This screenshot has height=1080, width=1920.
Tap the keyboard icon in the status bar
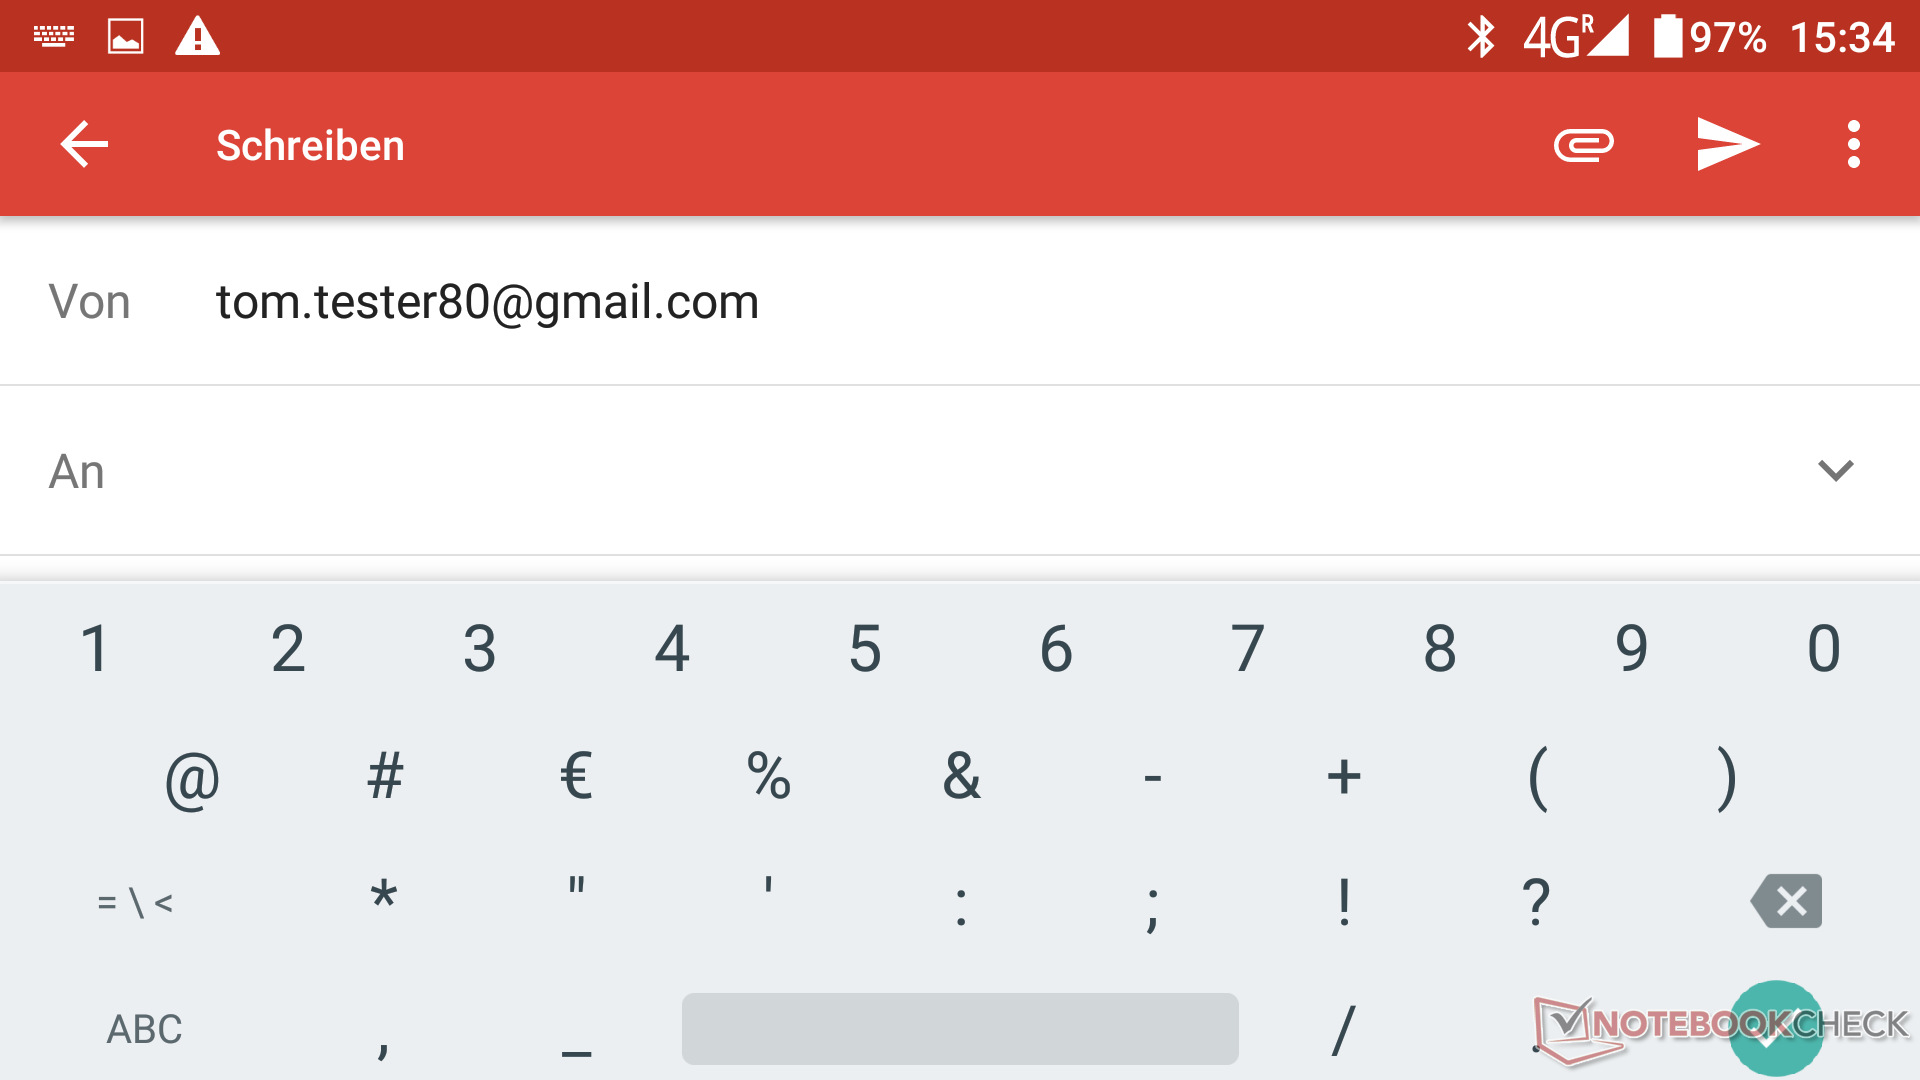[54, 36]
